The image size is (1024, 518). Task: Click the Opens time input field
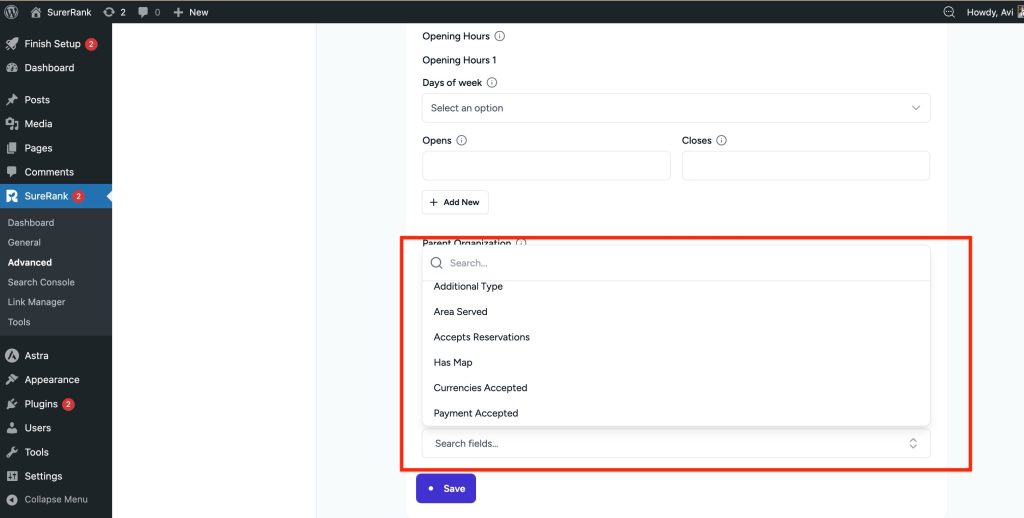pos(546,166)
